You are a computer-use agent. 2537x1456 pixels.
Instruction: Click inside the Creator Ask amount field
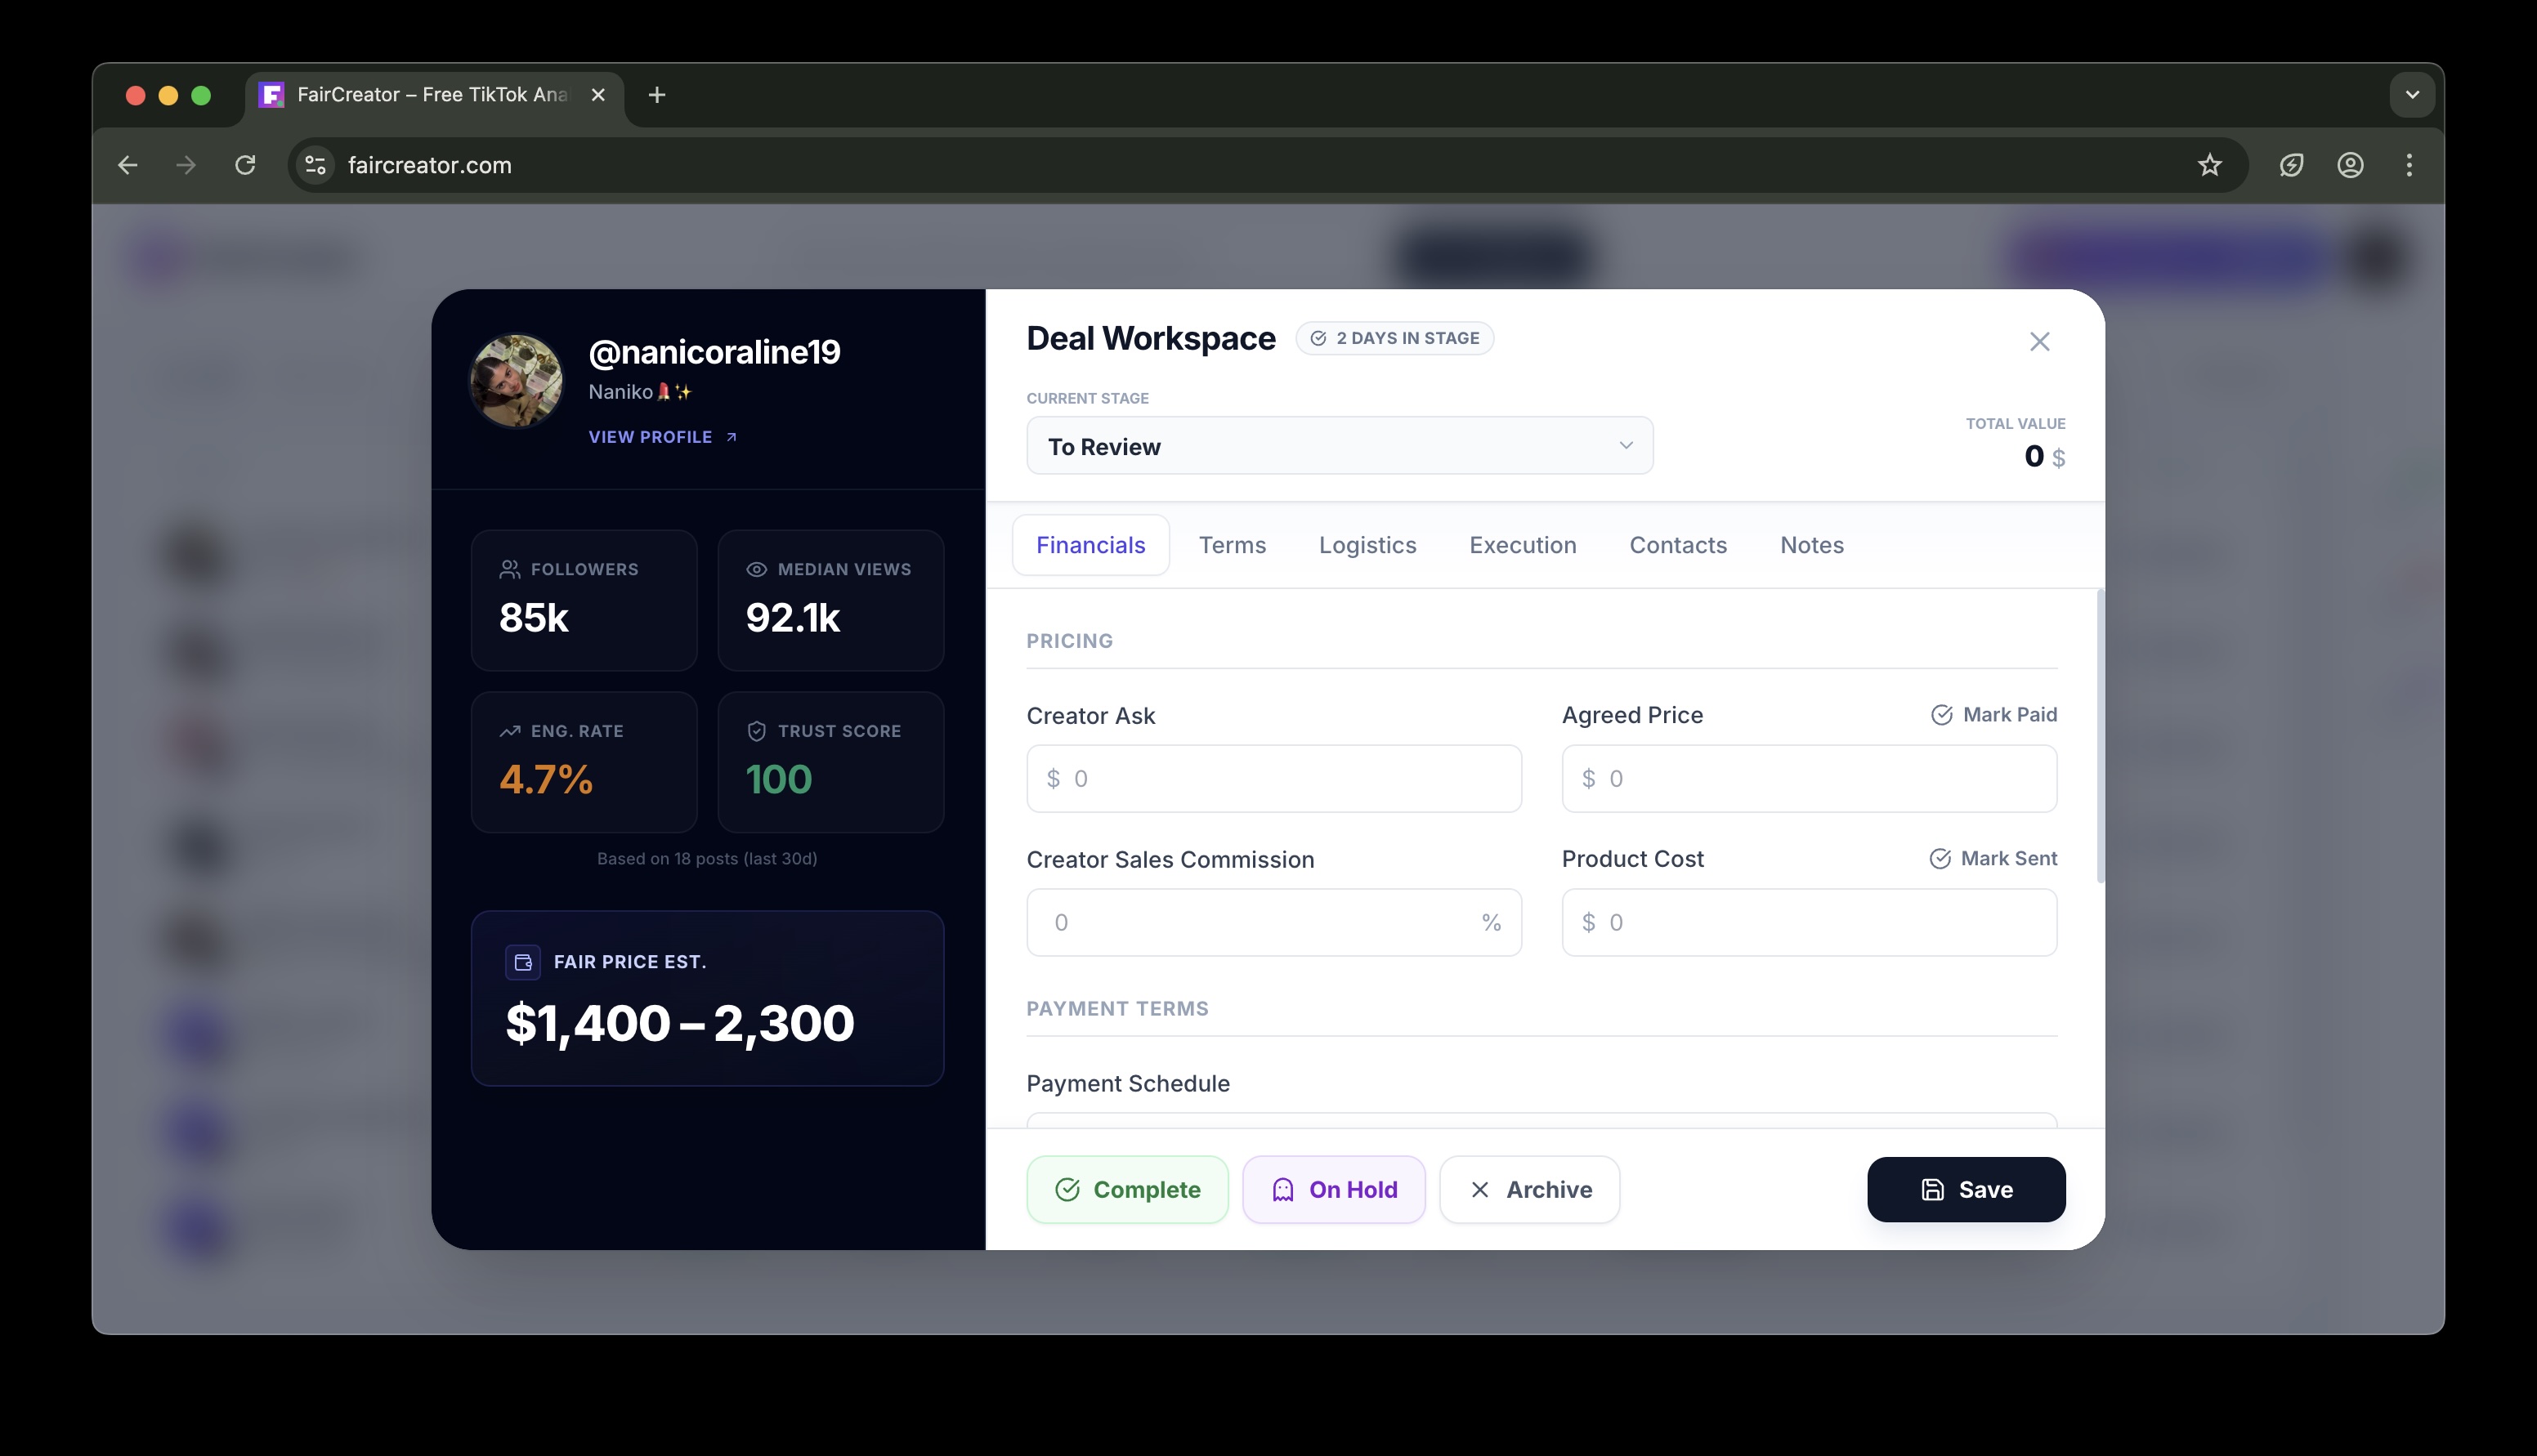coord(1274,778)
